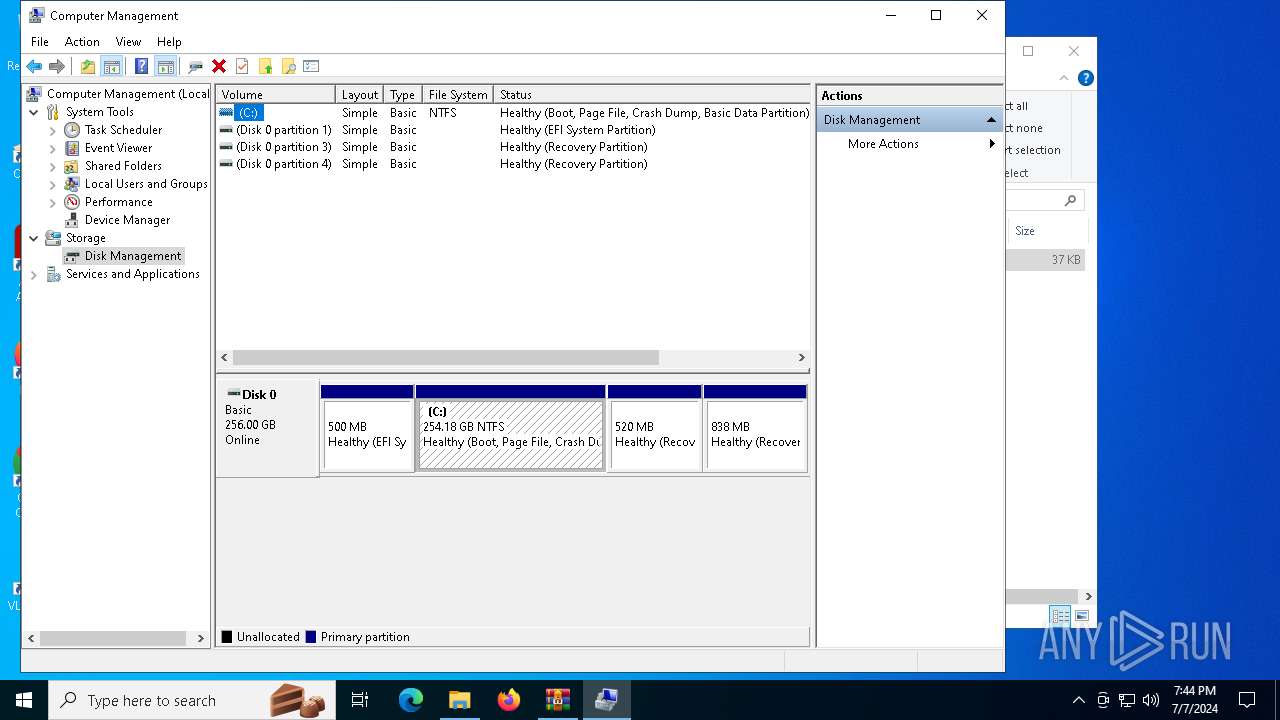
Task: Collapse the System Tools node
Action: (34, 112)
